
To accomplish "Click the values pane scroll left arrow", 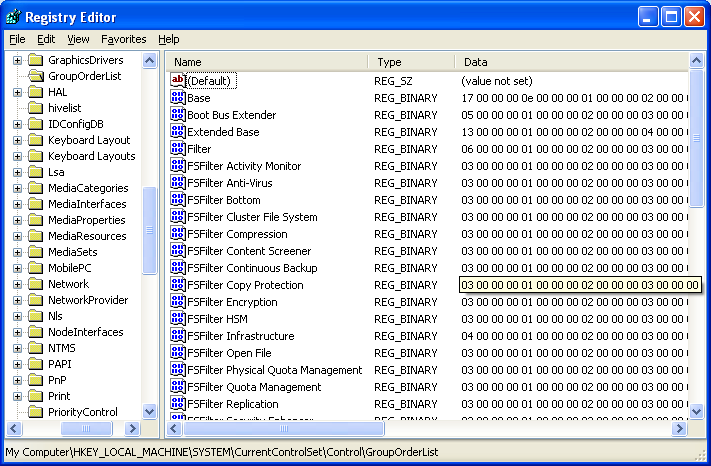I will coord(174,428).
